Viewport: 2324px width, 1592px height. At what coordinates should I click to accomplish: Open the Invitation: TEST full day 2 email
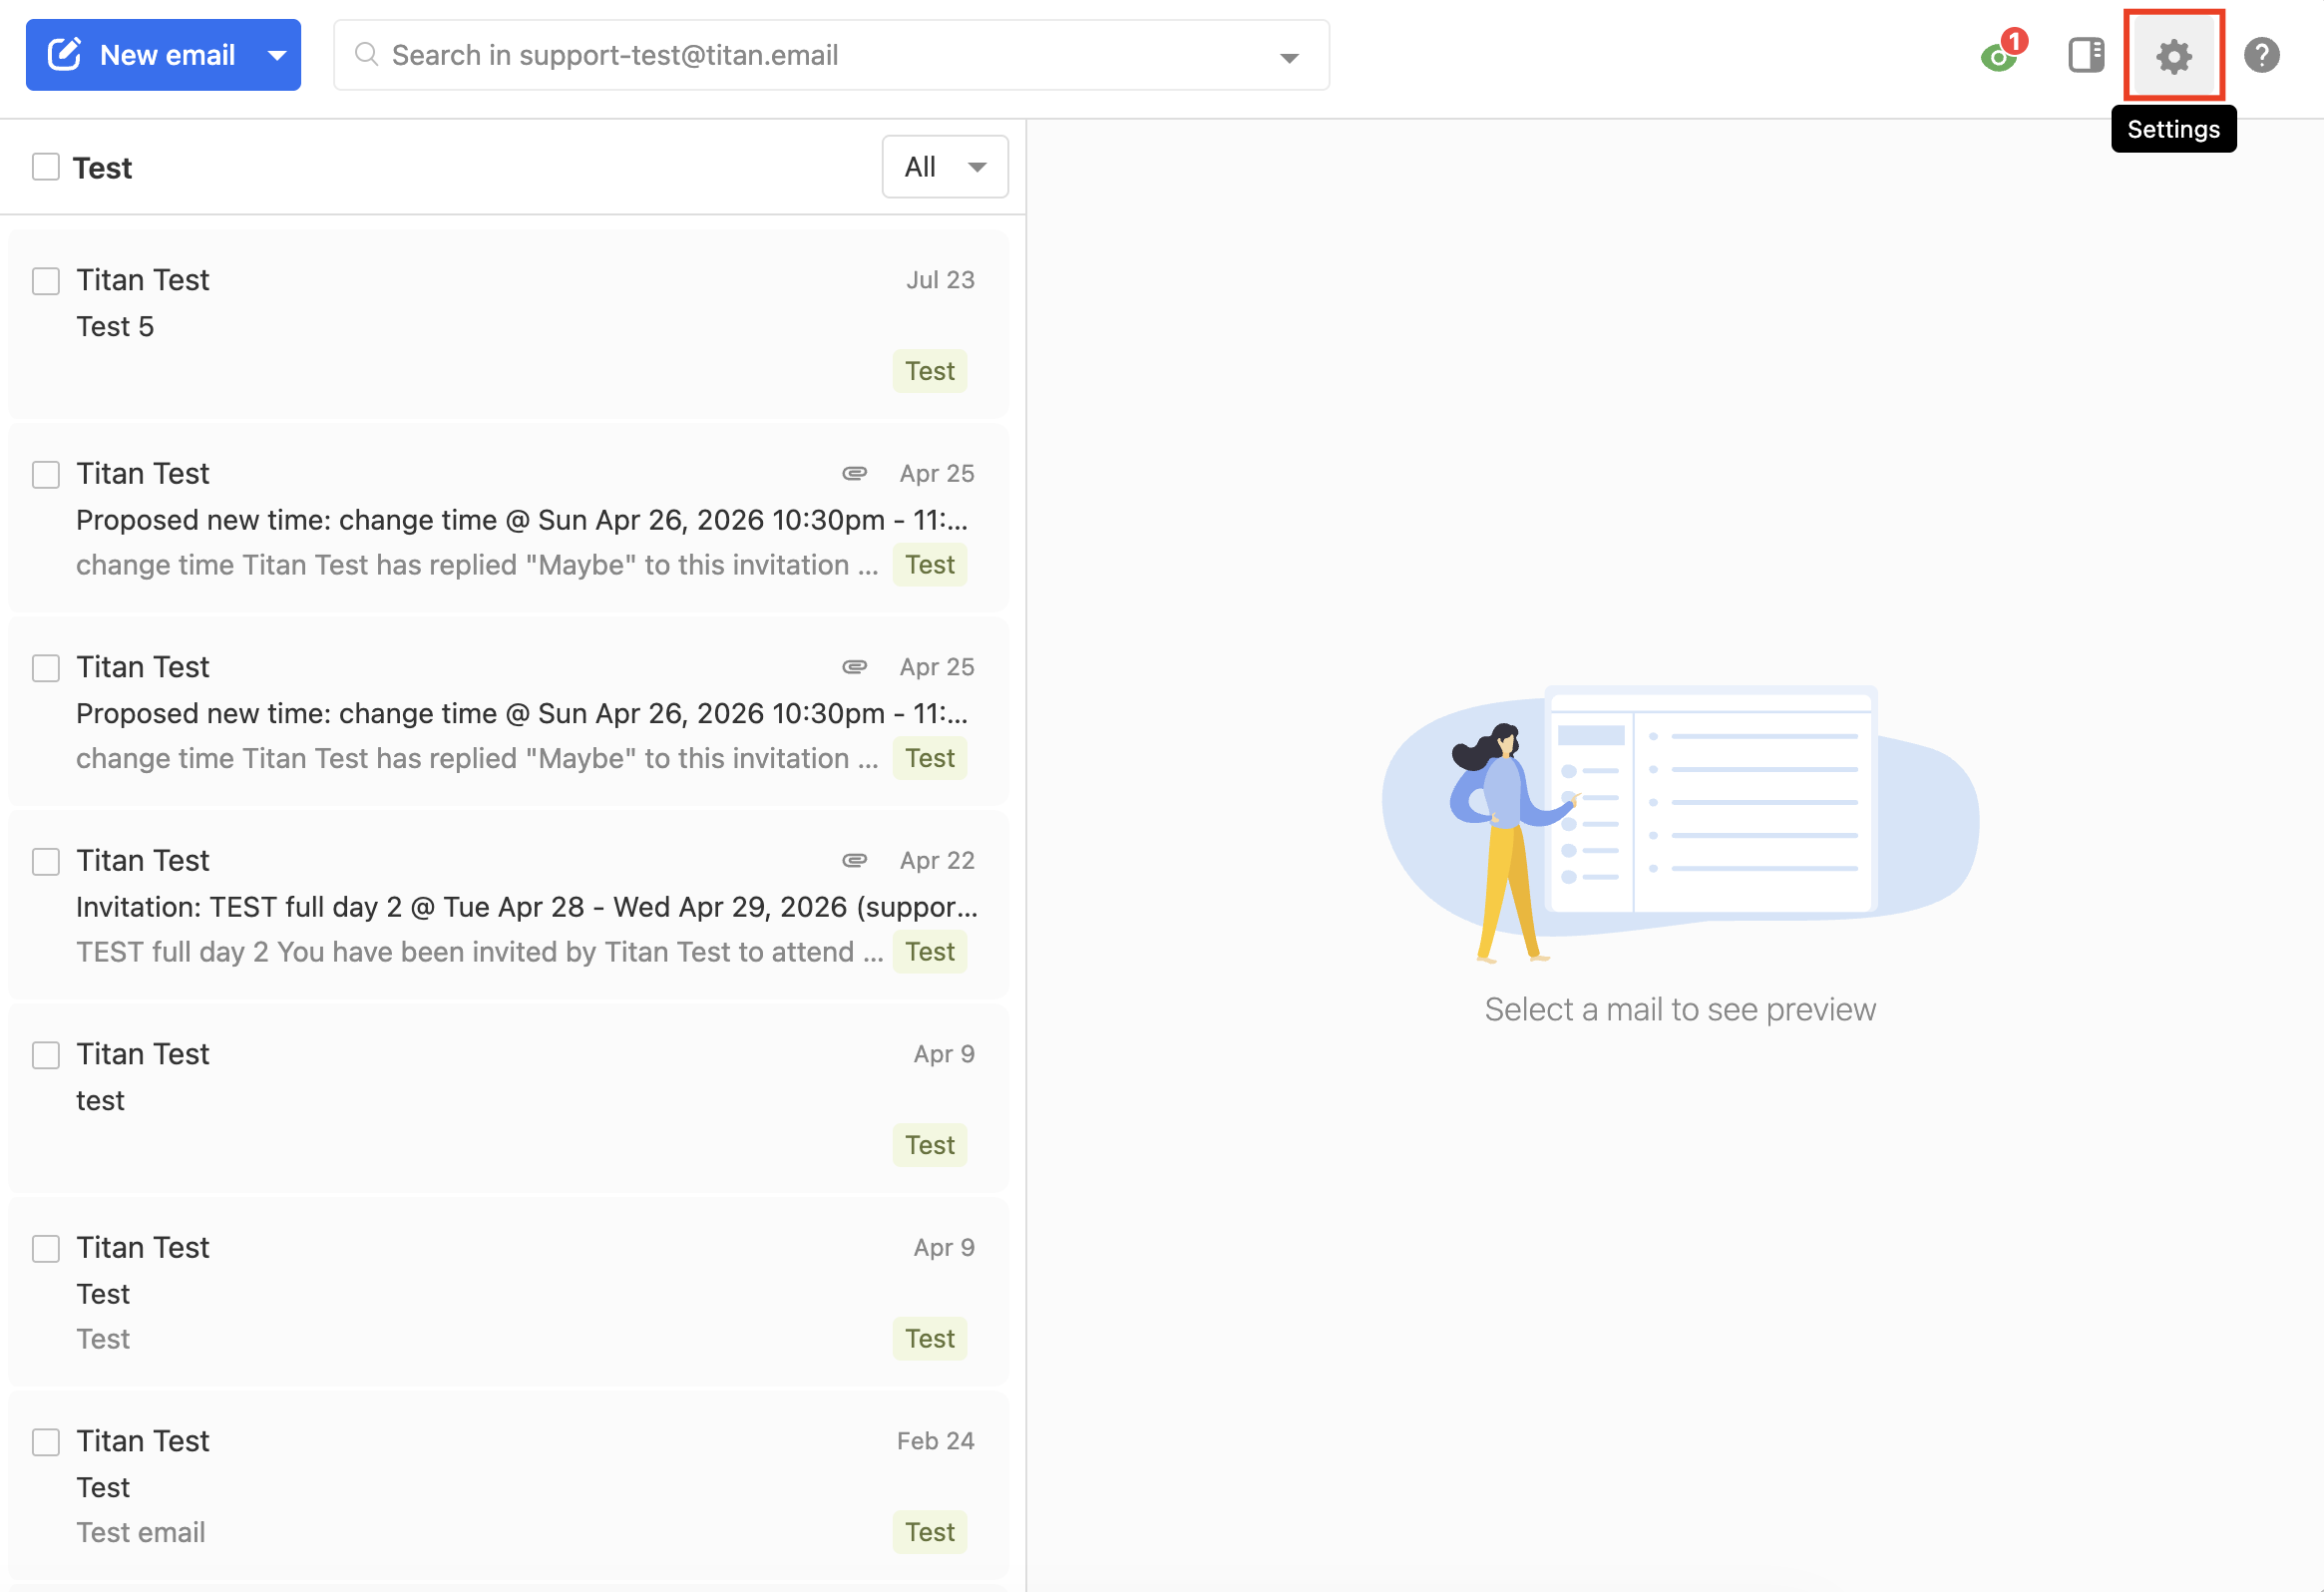508,905
